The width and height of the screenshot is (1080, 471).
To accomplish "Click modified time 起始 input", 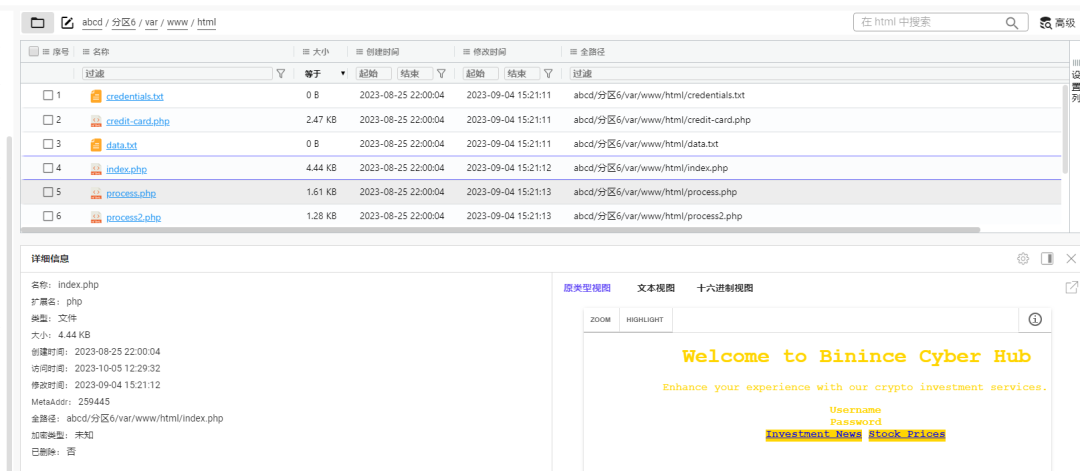I will pos(481,73).
